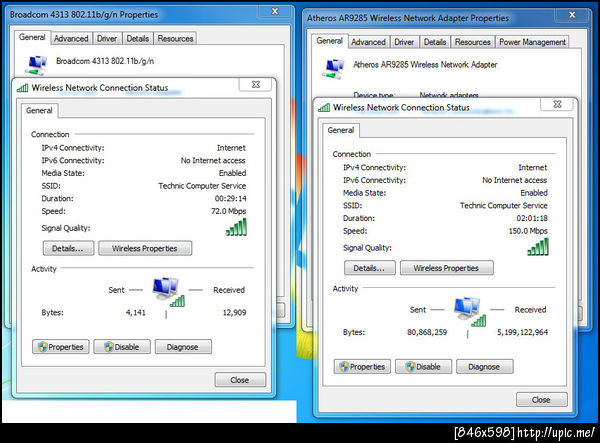
Task: Click shield icon on right Properties button
Action: coord(344,366)
